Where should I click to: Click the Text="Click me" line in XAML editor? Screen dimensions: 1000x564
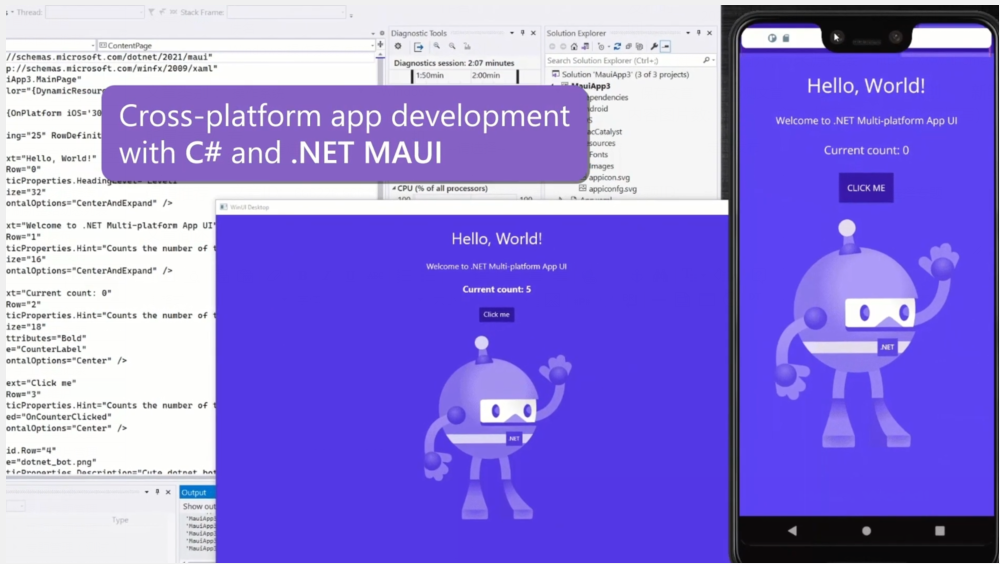pyautogui.click(x=41, y=383)
